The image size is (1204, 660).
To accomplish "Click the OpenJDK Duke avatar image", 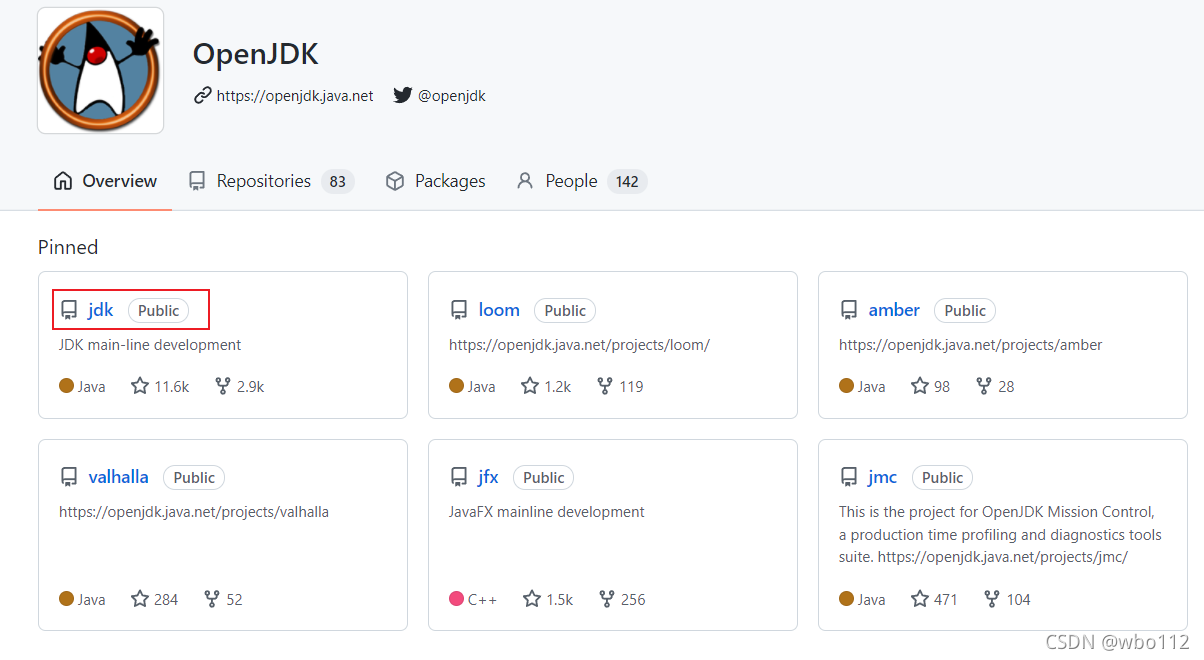I will (100, 71).
